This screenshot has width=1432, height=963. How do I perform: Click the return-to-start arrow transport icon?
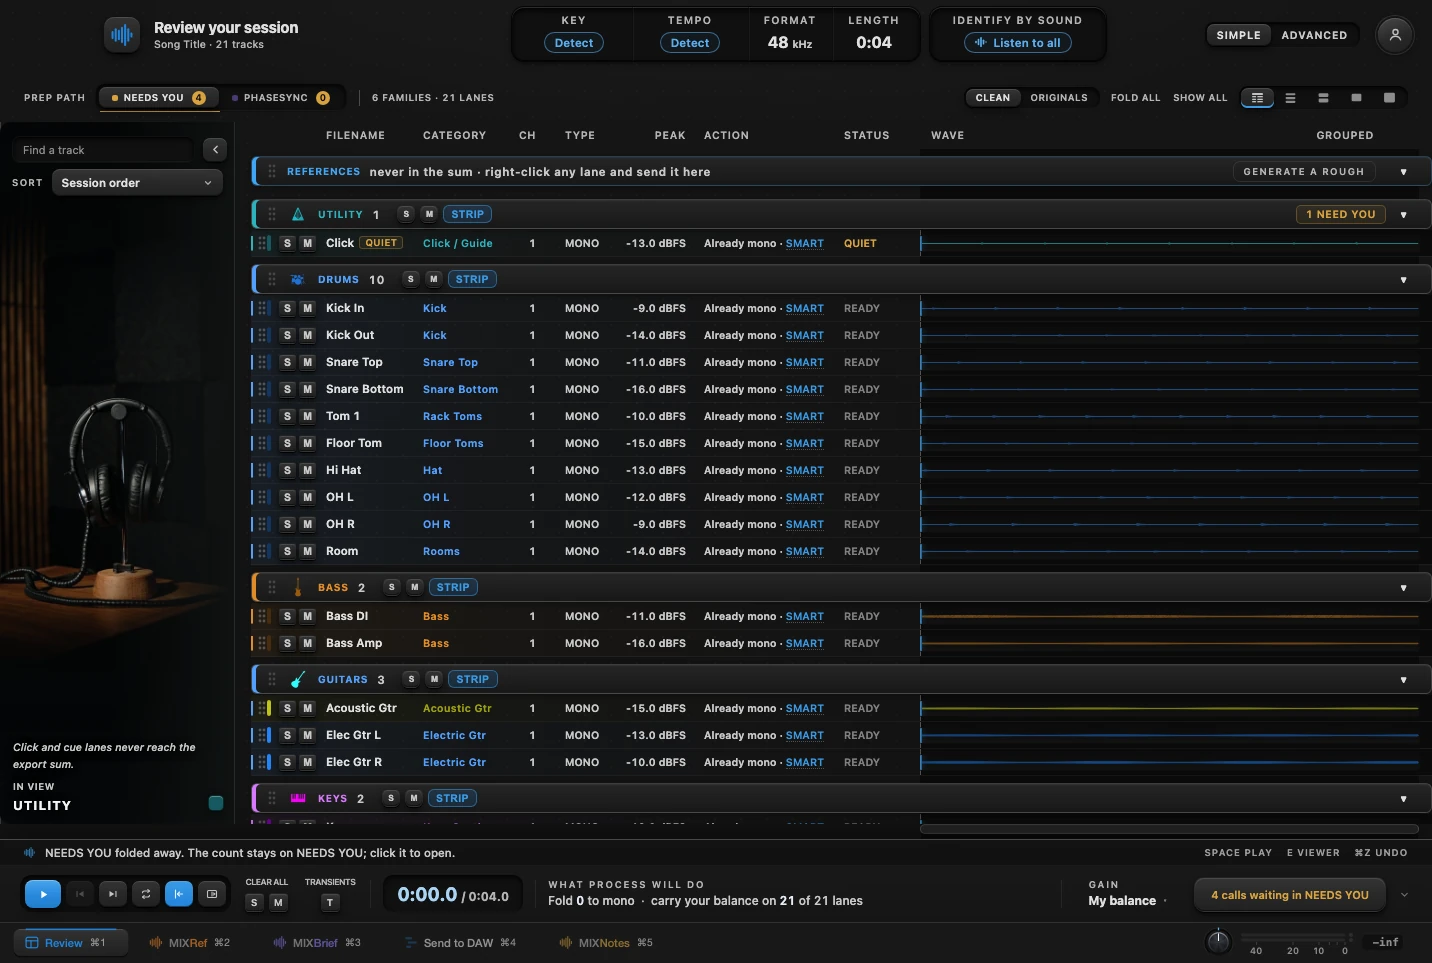[x=179, y=894]
